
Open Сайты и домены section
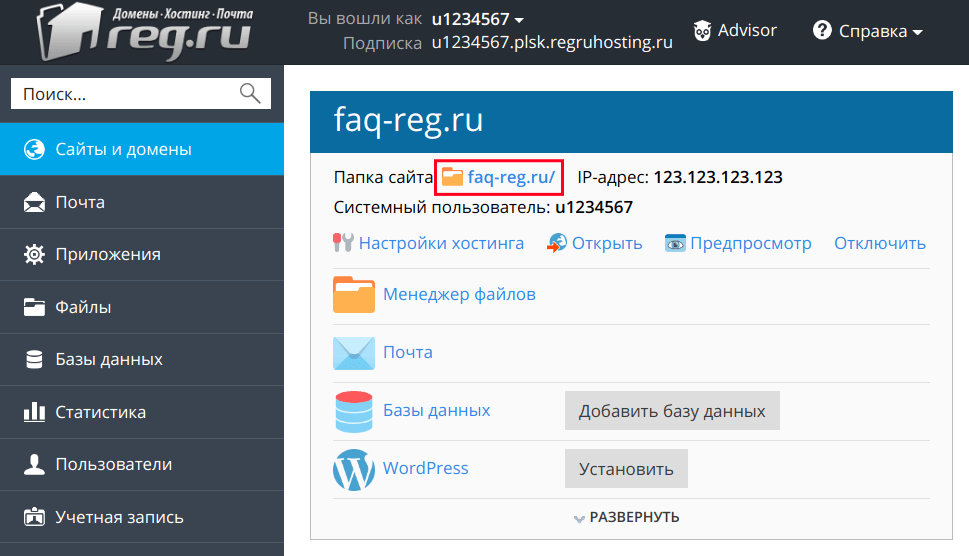[x=142, y=149]
